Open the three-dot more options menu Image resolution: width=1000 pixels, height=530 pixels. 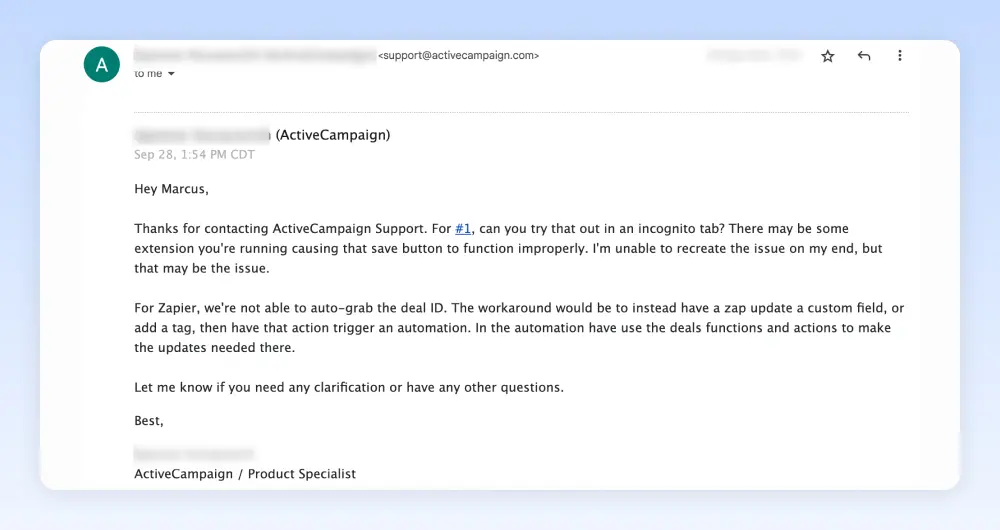(x=900, y=56)
